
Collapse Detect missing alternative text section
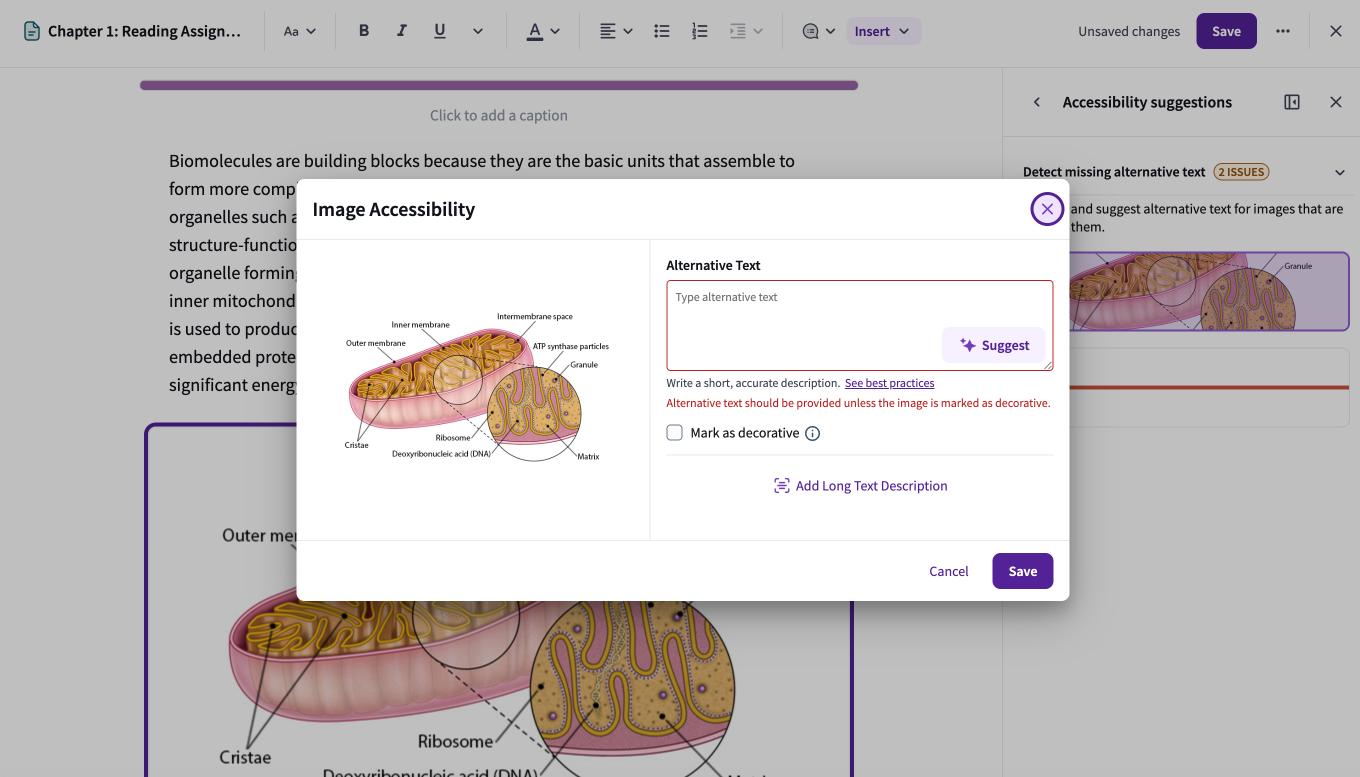(x=1340, y=172)
